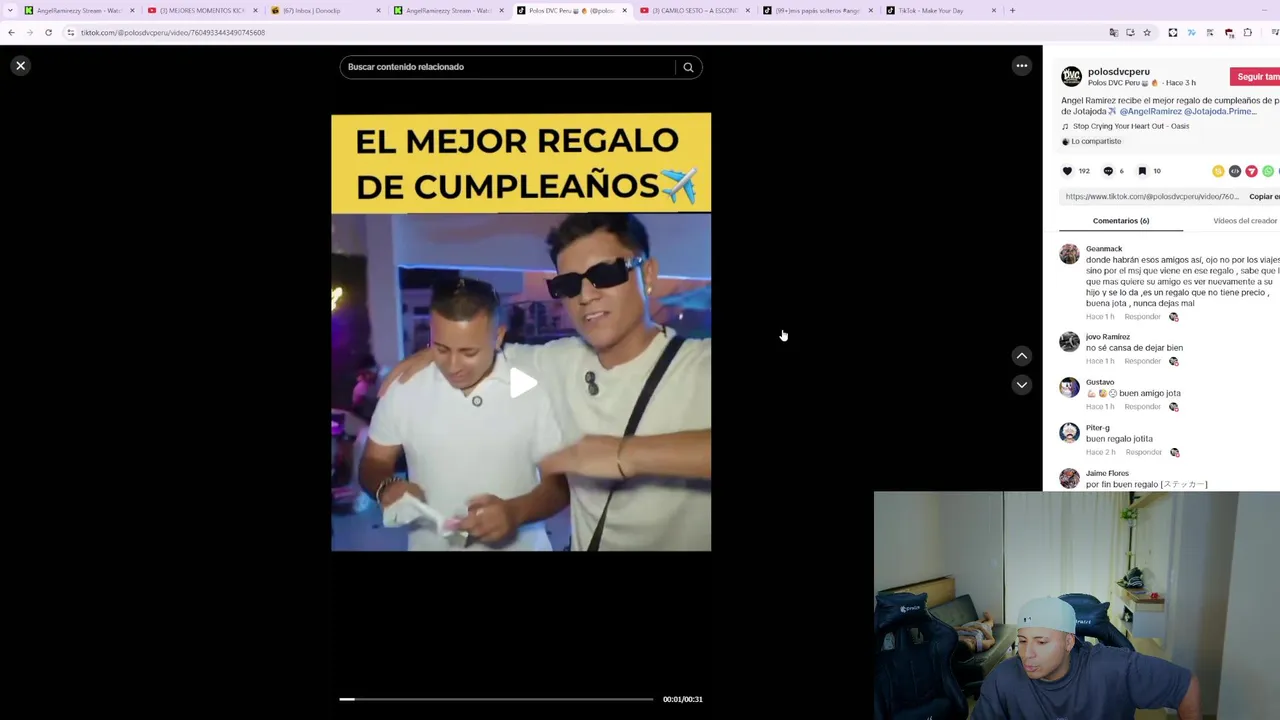The width and height of the screenshot is (1280, 720).
Task: Select the Comentarios (6) tab
Action: (1121, 221)
